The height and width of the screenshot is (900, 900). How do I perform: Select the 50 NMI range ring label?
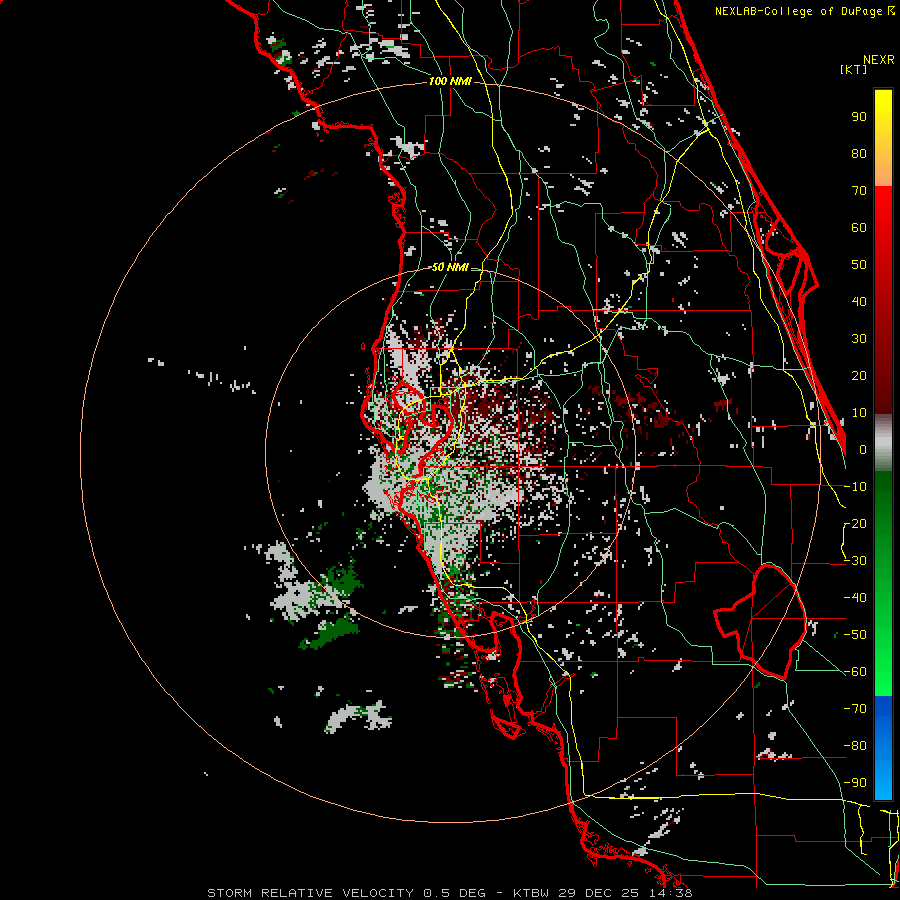click(x=450, y=267)
